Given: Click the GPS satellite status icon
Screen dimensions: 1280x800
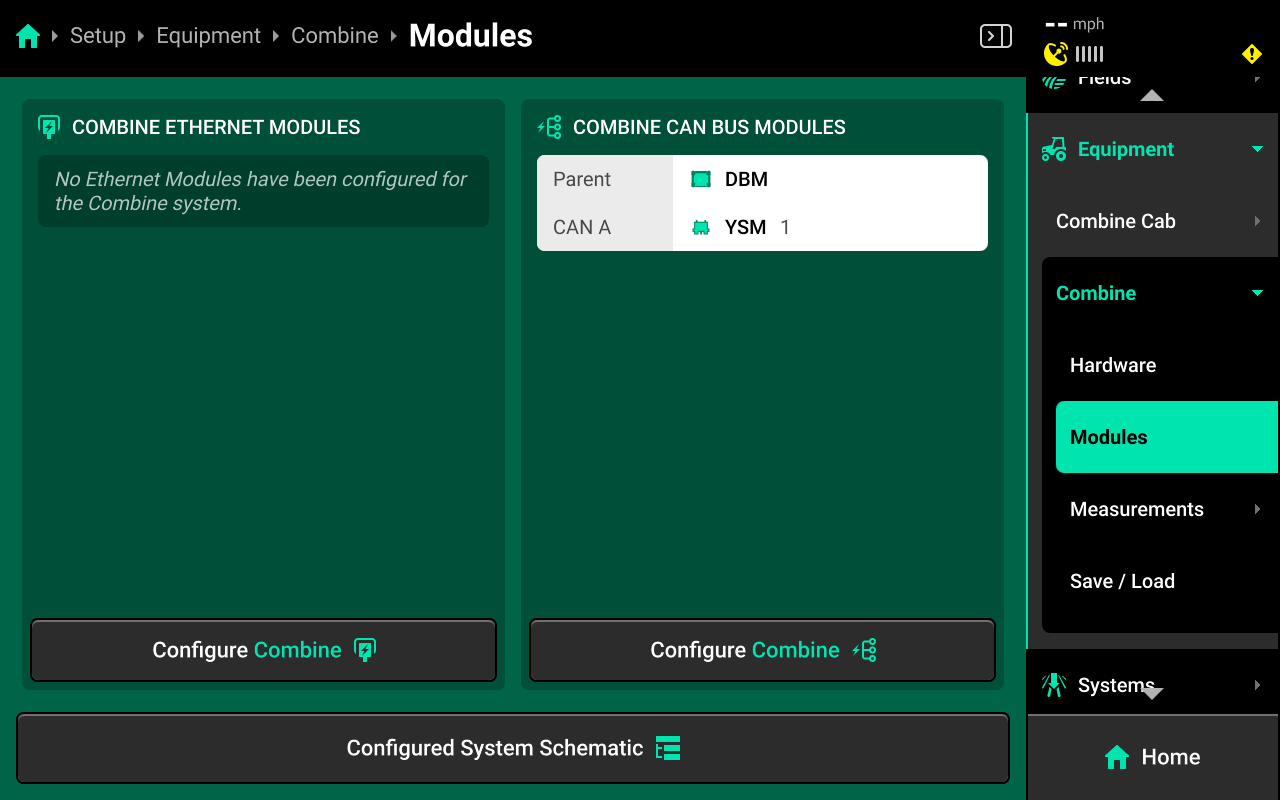Looking at the screenshot, I should click(1056, 54).
